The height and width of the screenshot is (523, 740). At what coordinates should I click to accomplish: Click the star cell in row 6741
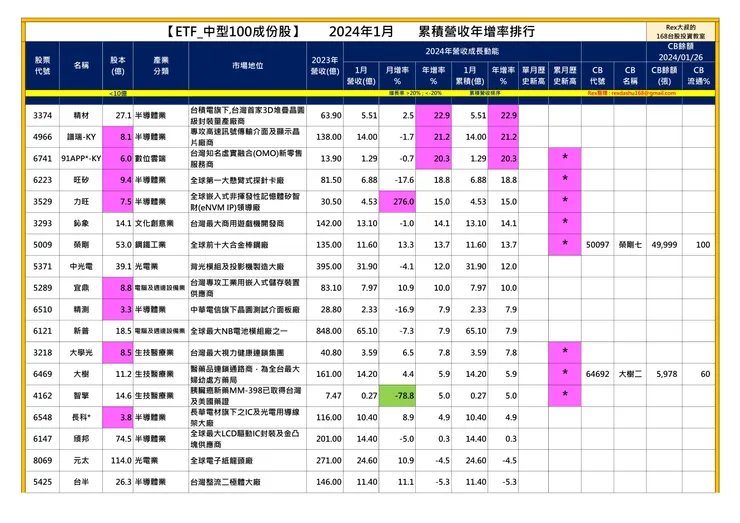[x=565, y=158]
